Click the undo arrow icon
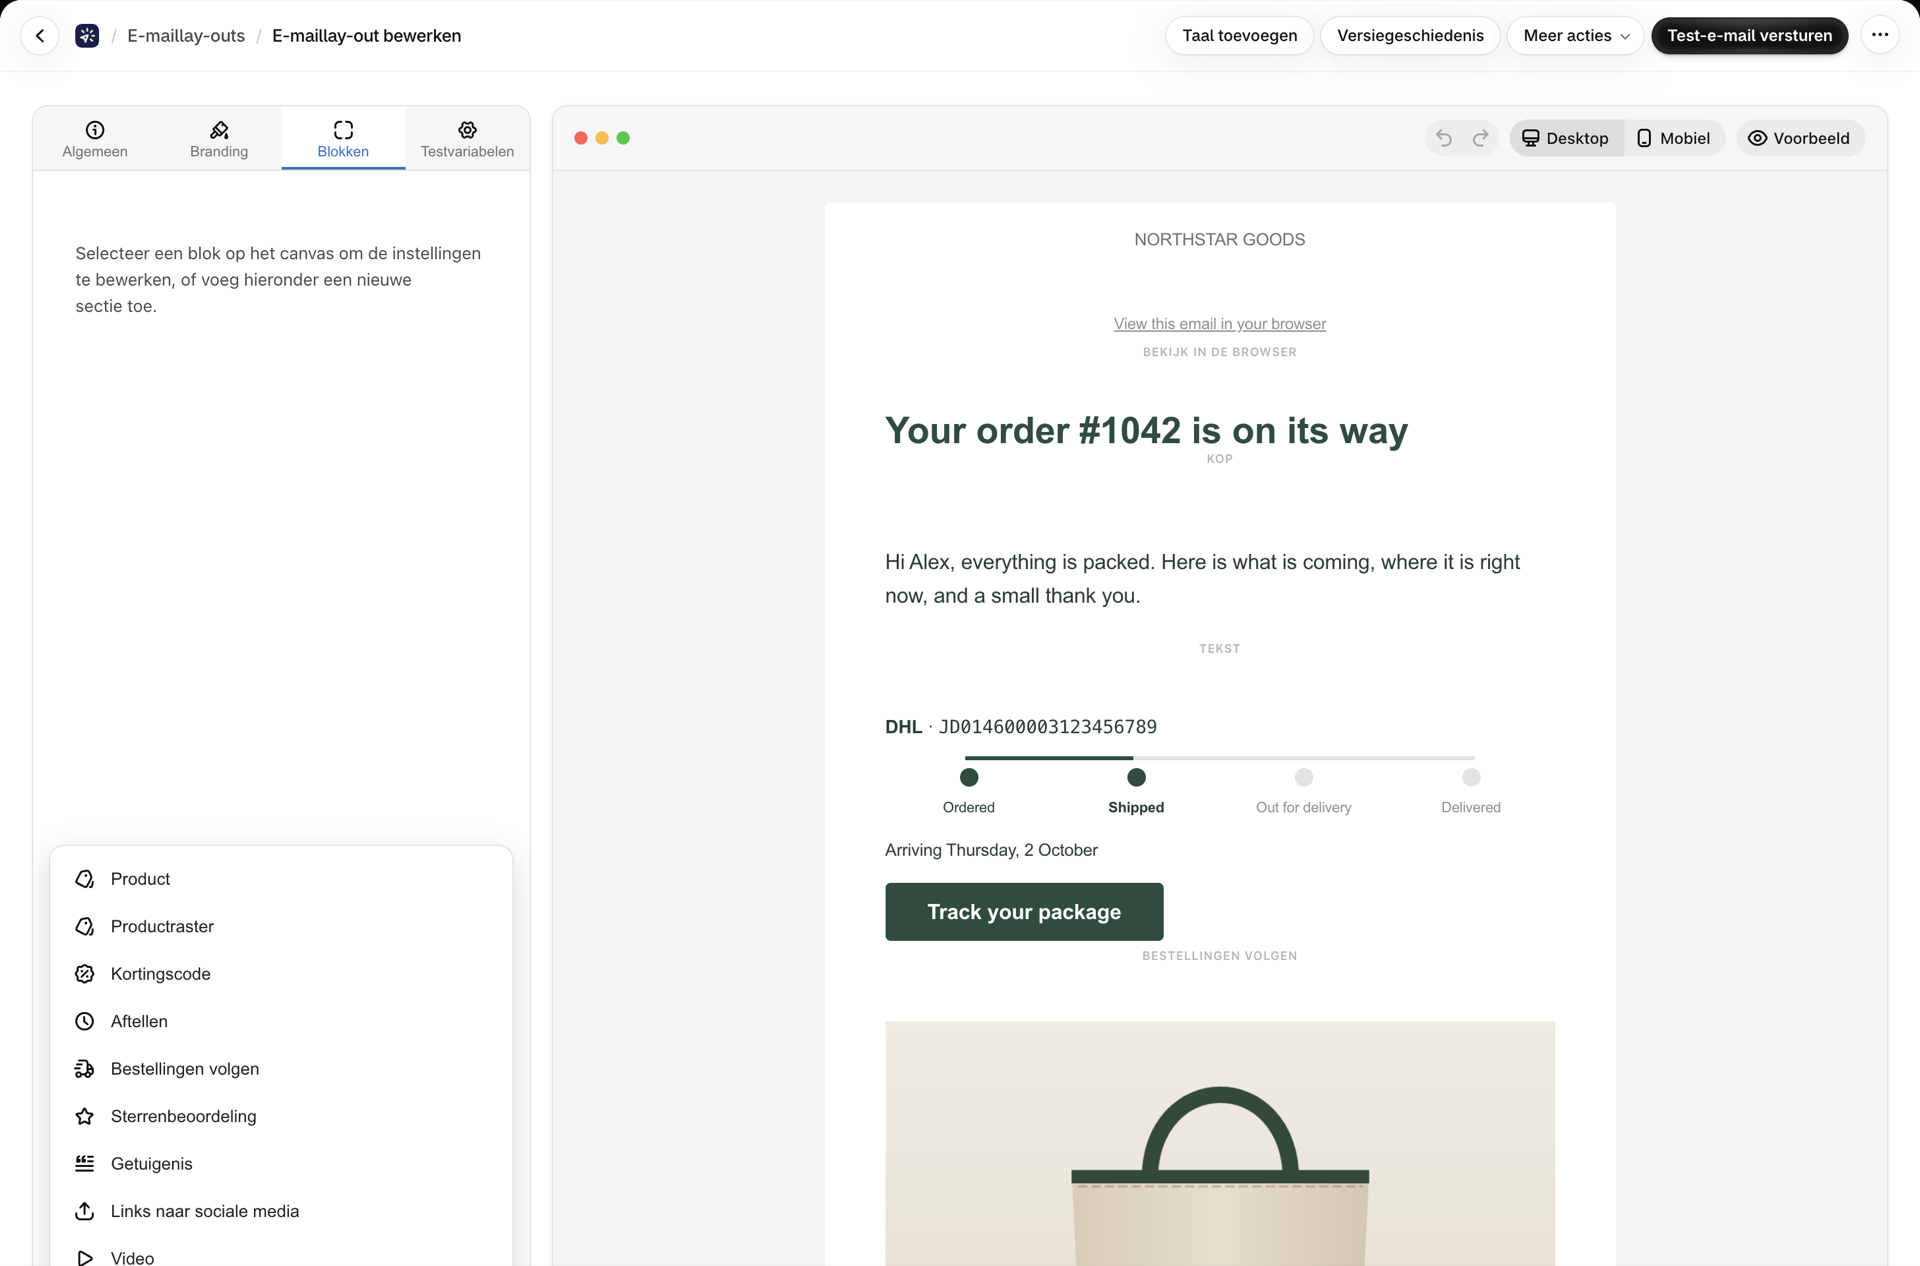The width and height of the screenshot is (1920, 1266). point(1444,138)
